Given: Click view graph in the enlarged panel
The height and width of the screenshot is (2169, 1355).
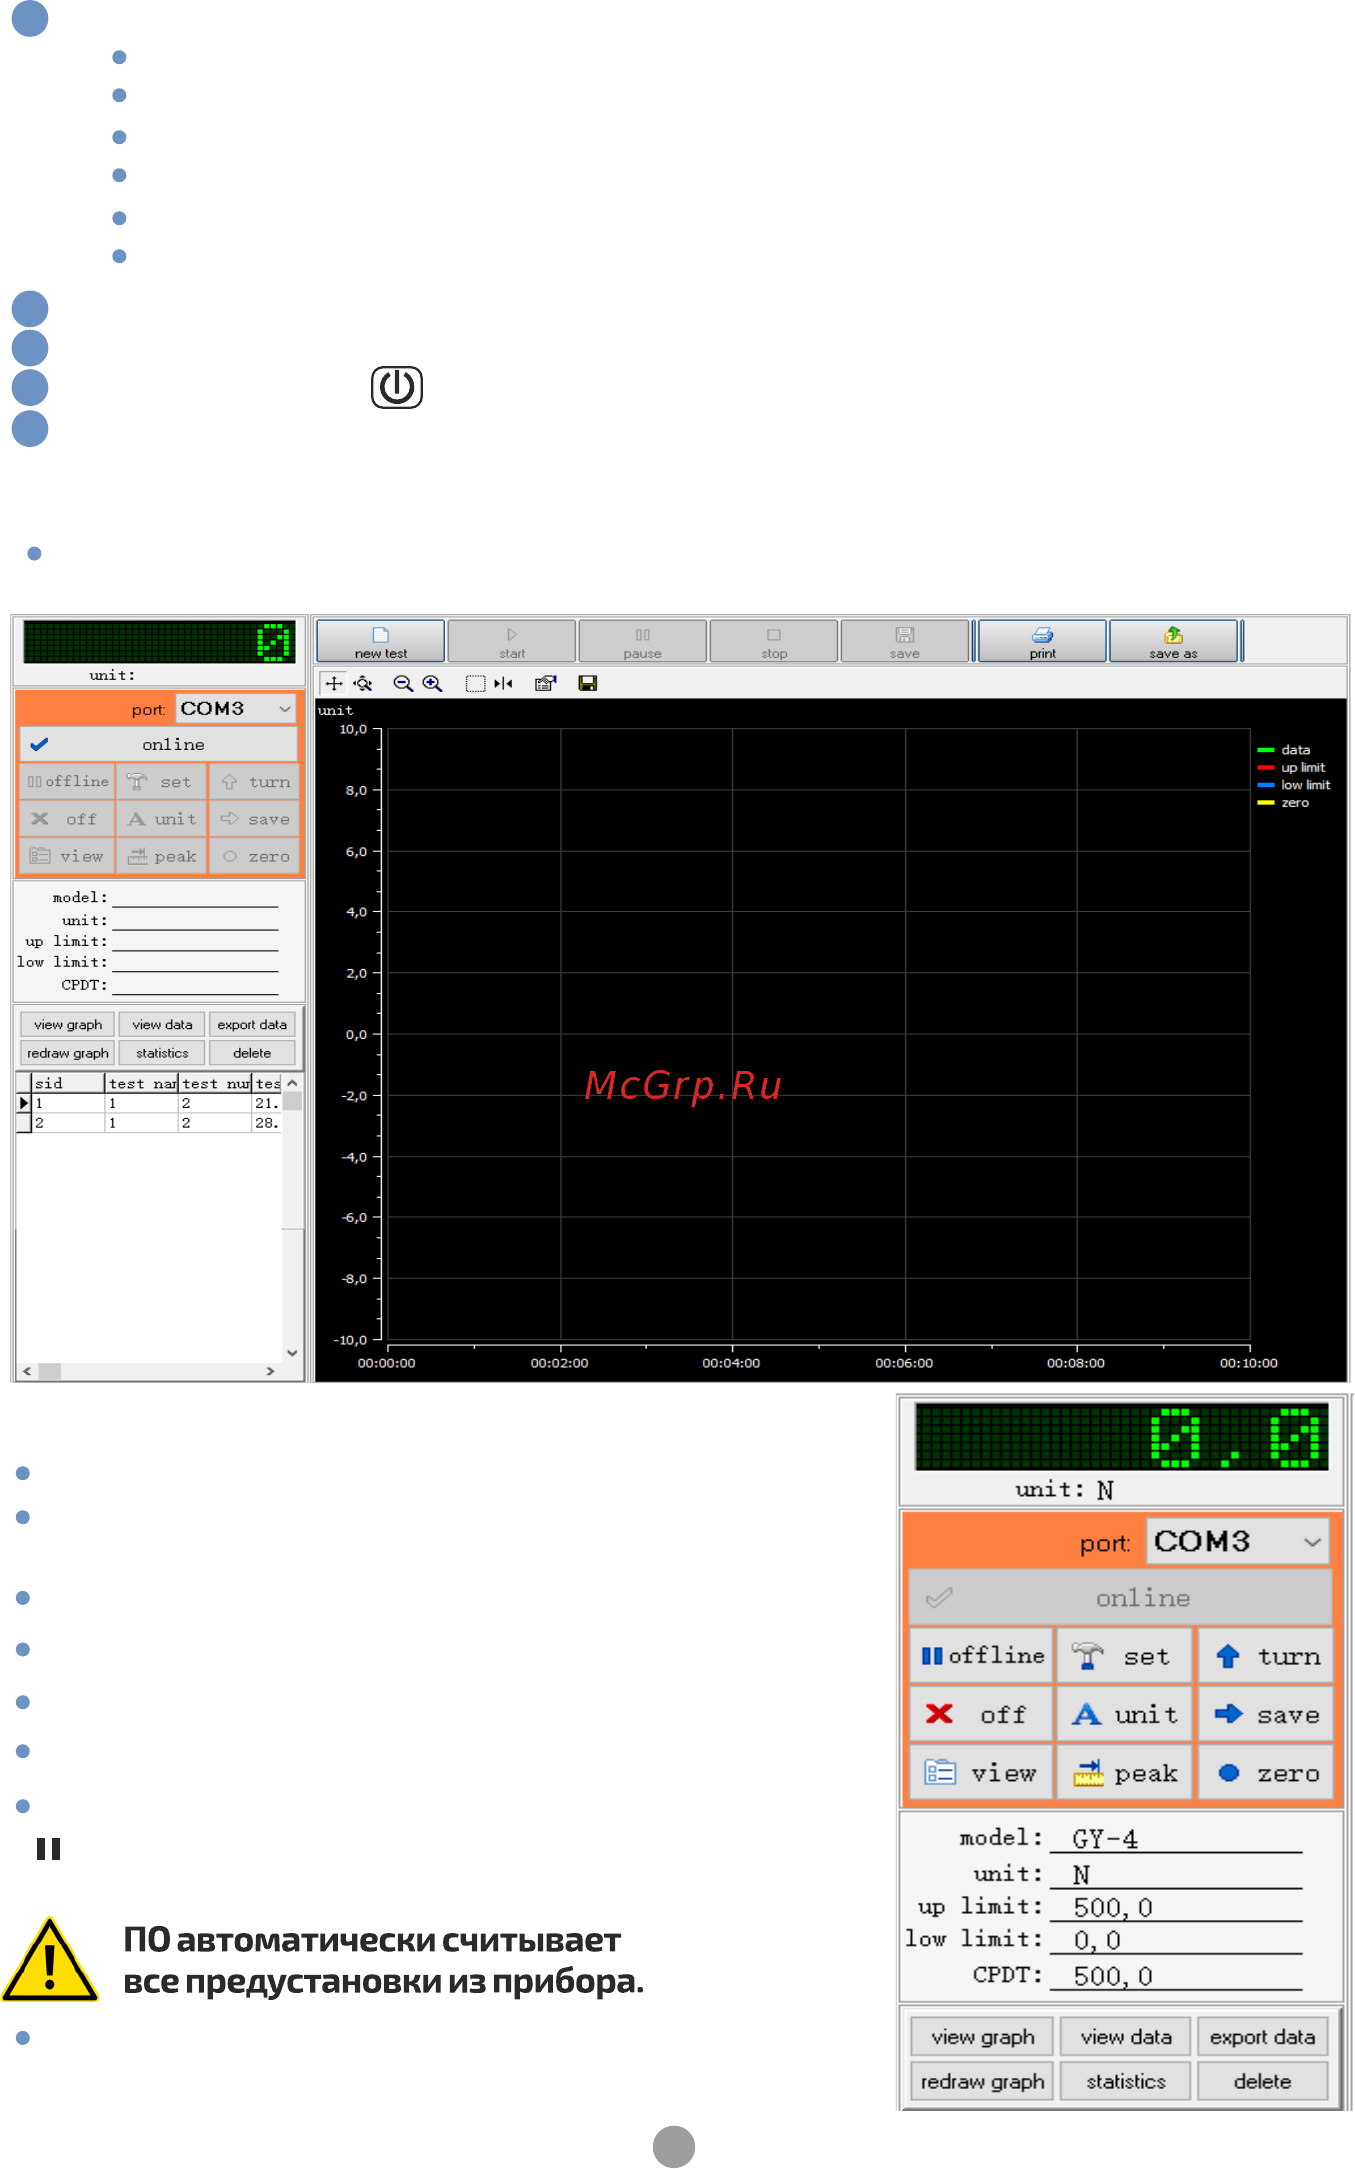Looking at the screenshot, I should [982, 2037].
